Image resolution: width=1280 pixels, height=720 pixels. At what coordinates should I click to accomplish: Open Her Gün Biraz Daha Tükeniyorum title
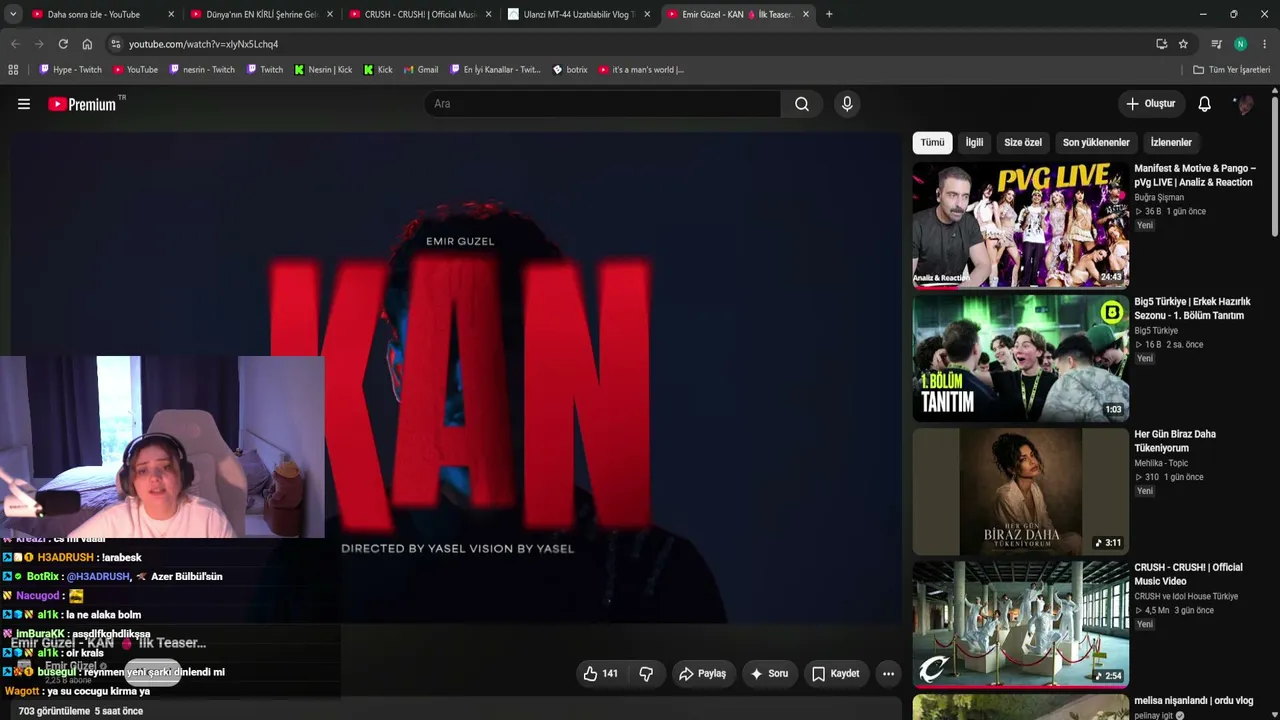click(1175, 441)
